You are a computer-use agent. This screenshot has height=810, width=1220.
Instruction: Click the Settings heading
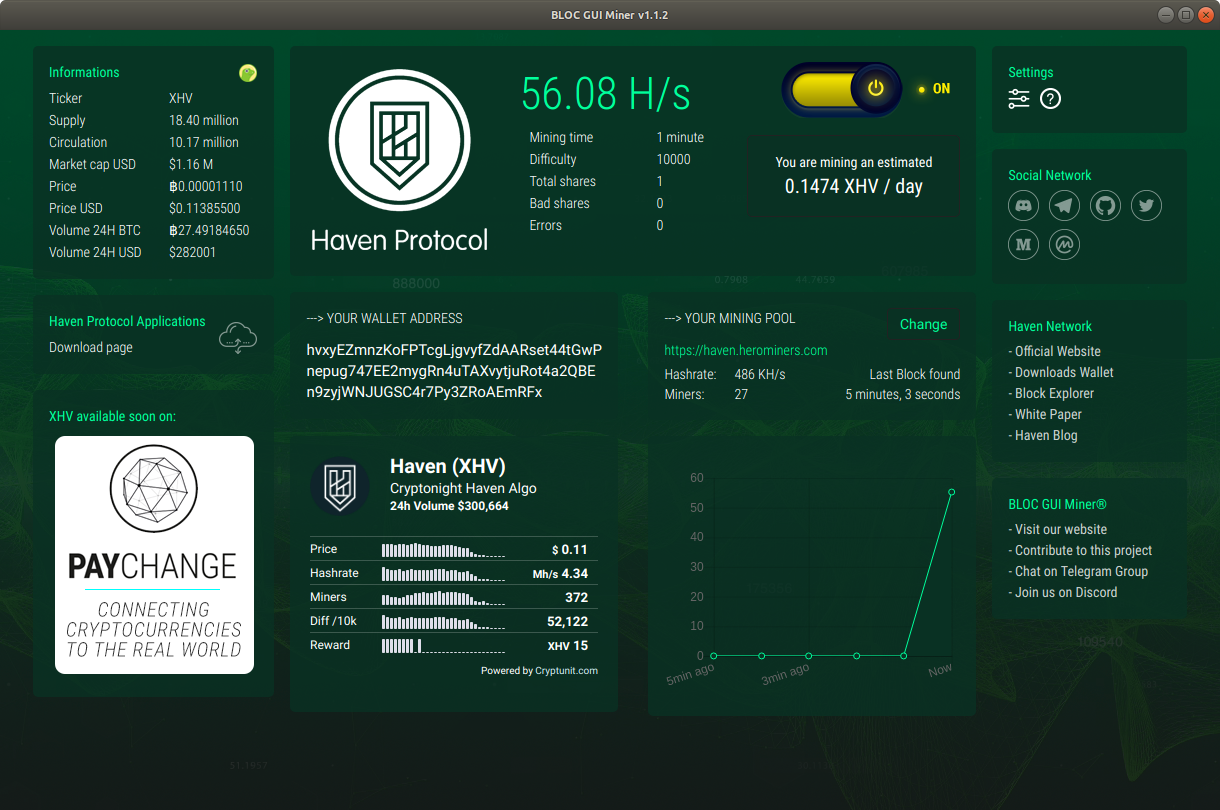1030,72
